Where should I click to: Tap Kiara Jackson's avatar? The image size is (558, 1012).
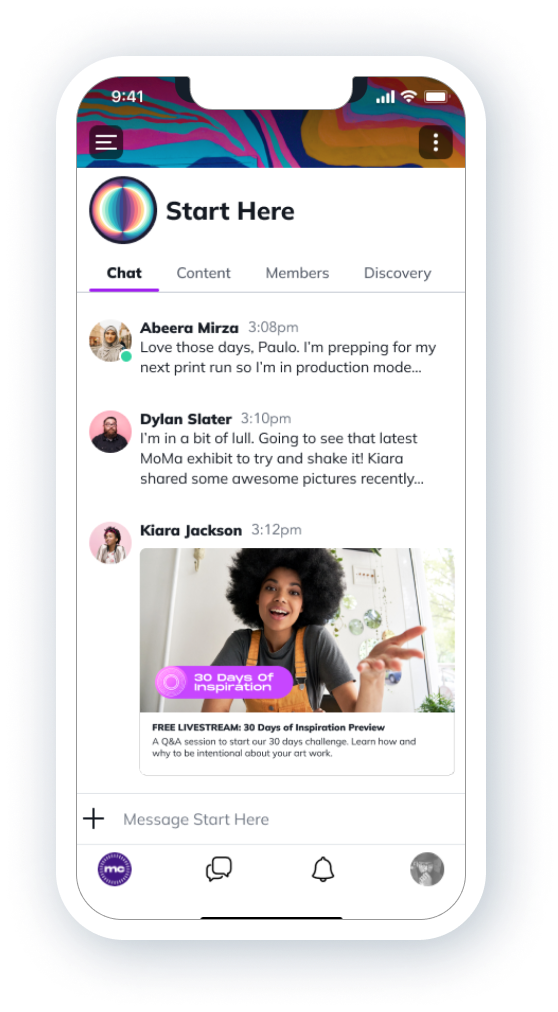(110, 543)
